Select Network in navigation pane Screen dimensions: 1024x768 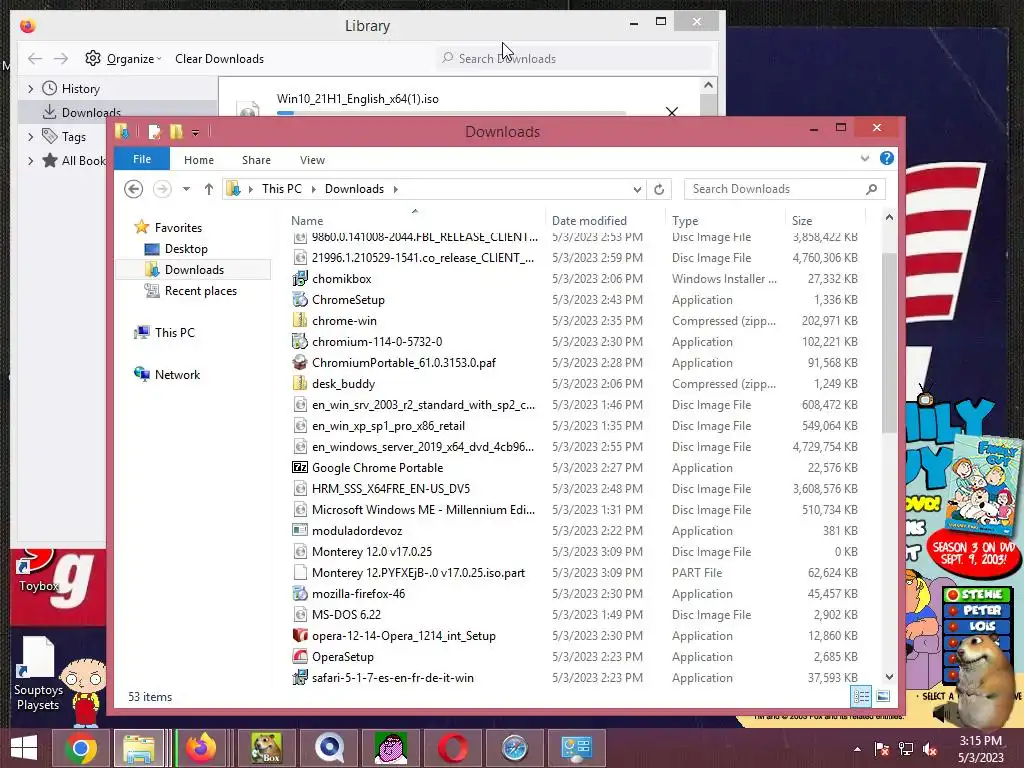pos(177,375)
